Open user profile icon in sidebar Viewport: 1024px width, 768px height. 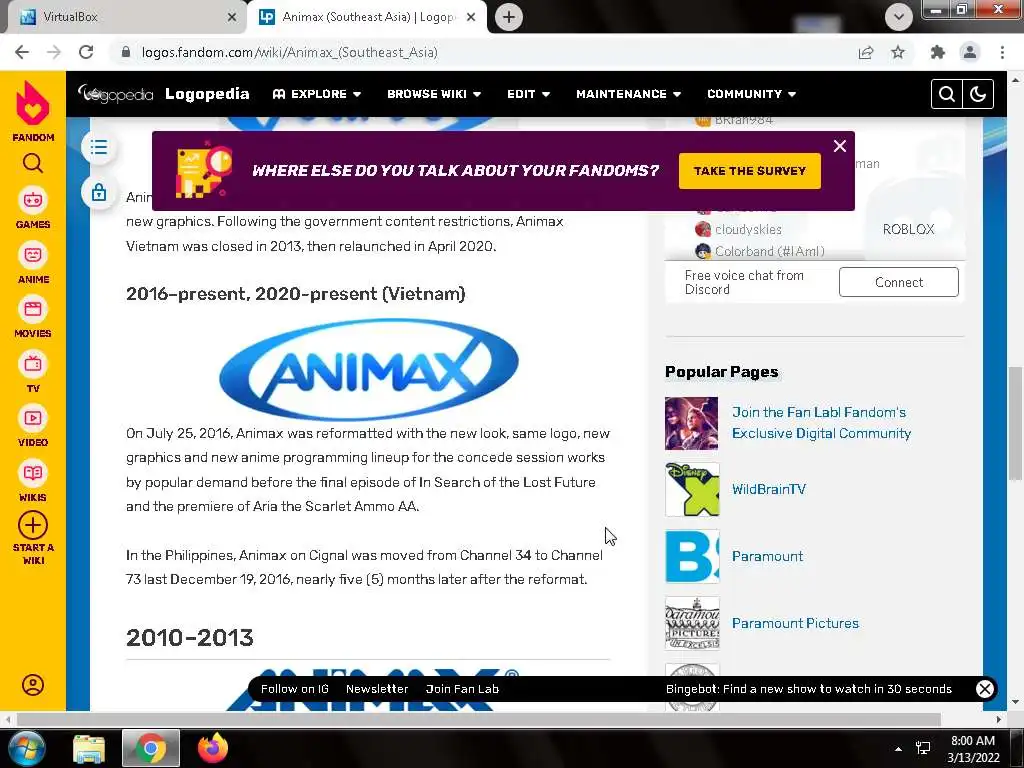[33, 684]
